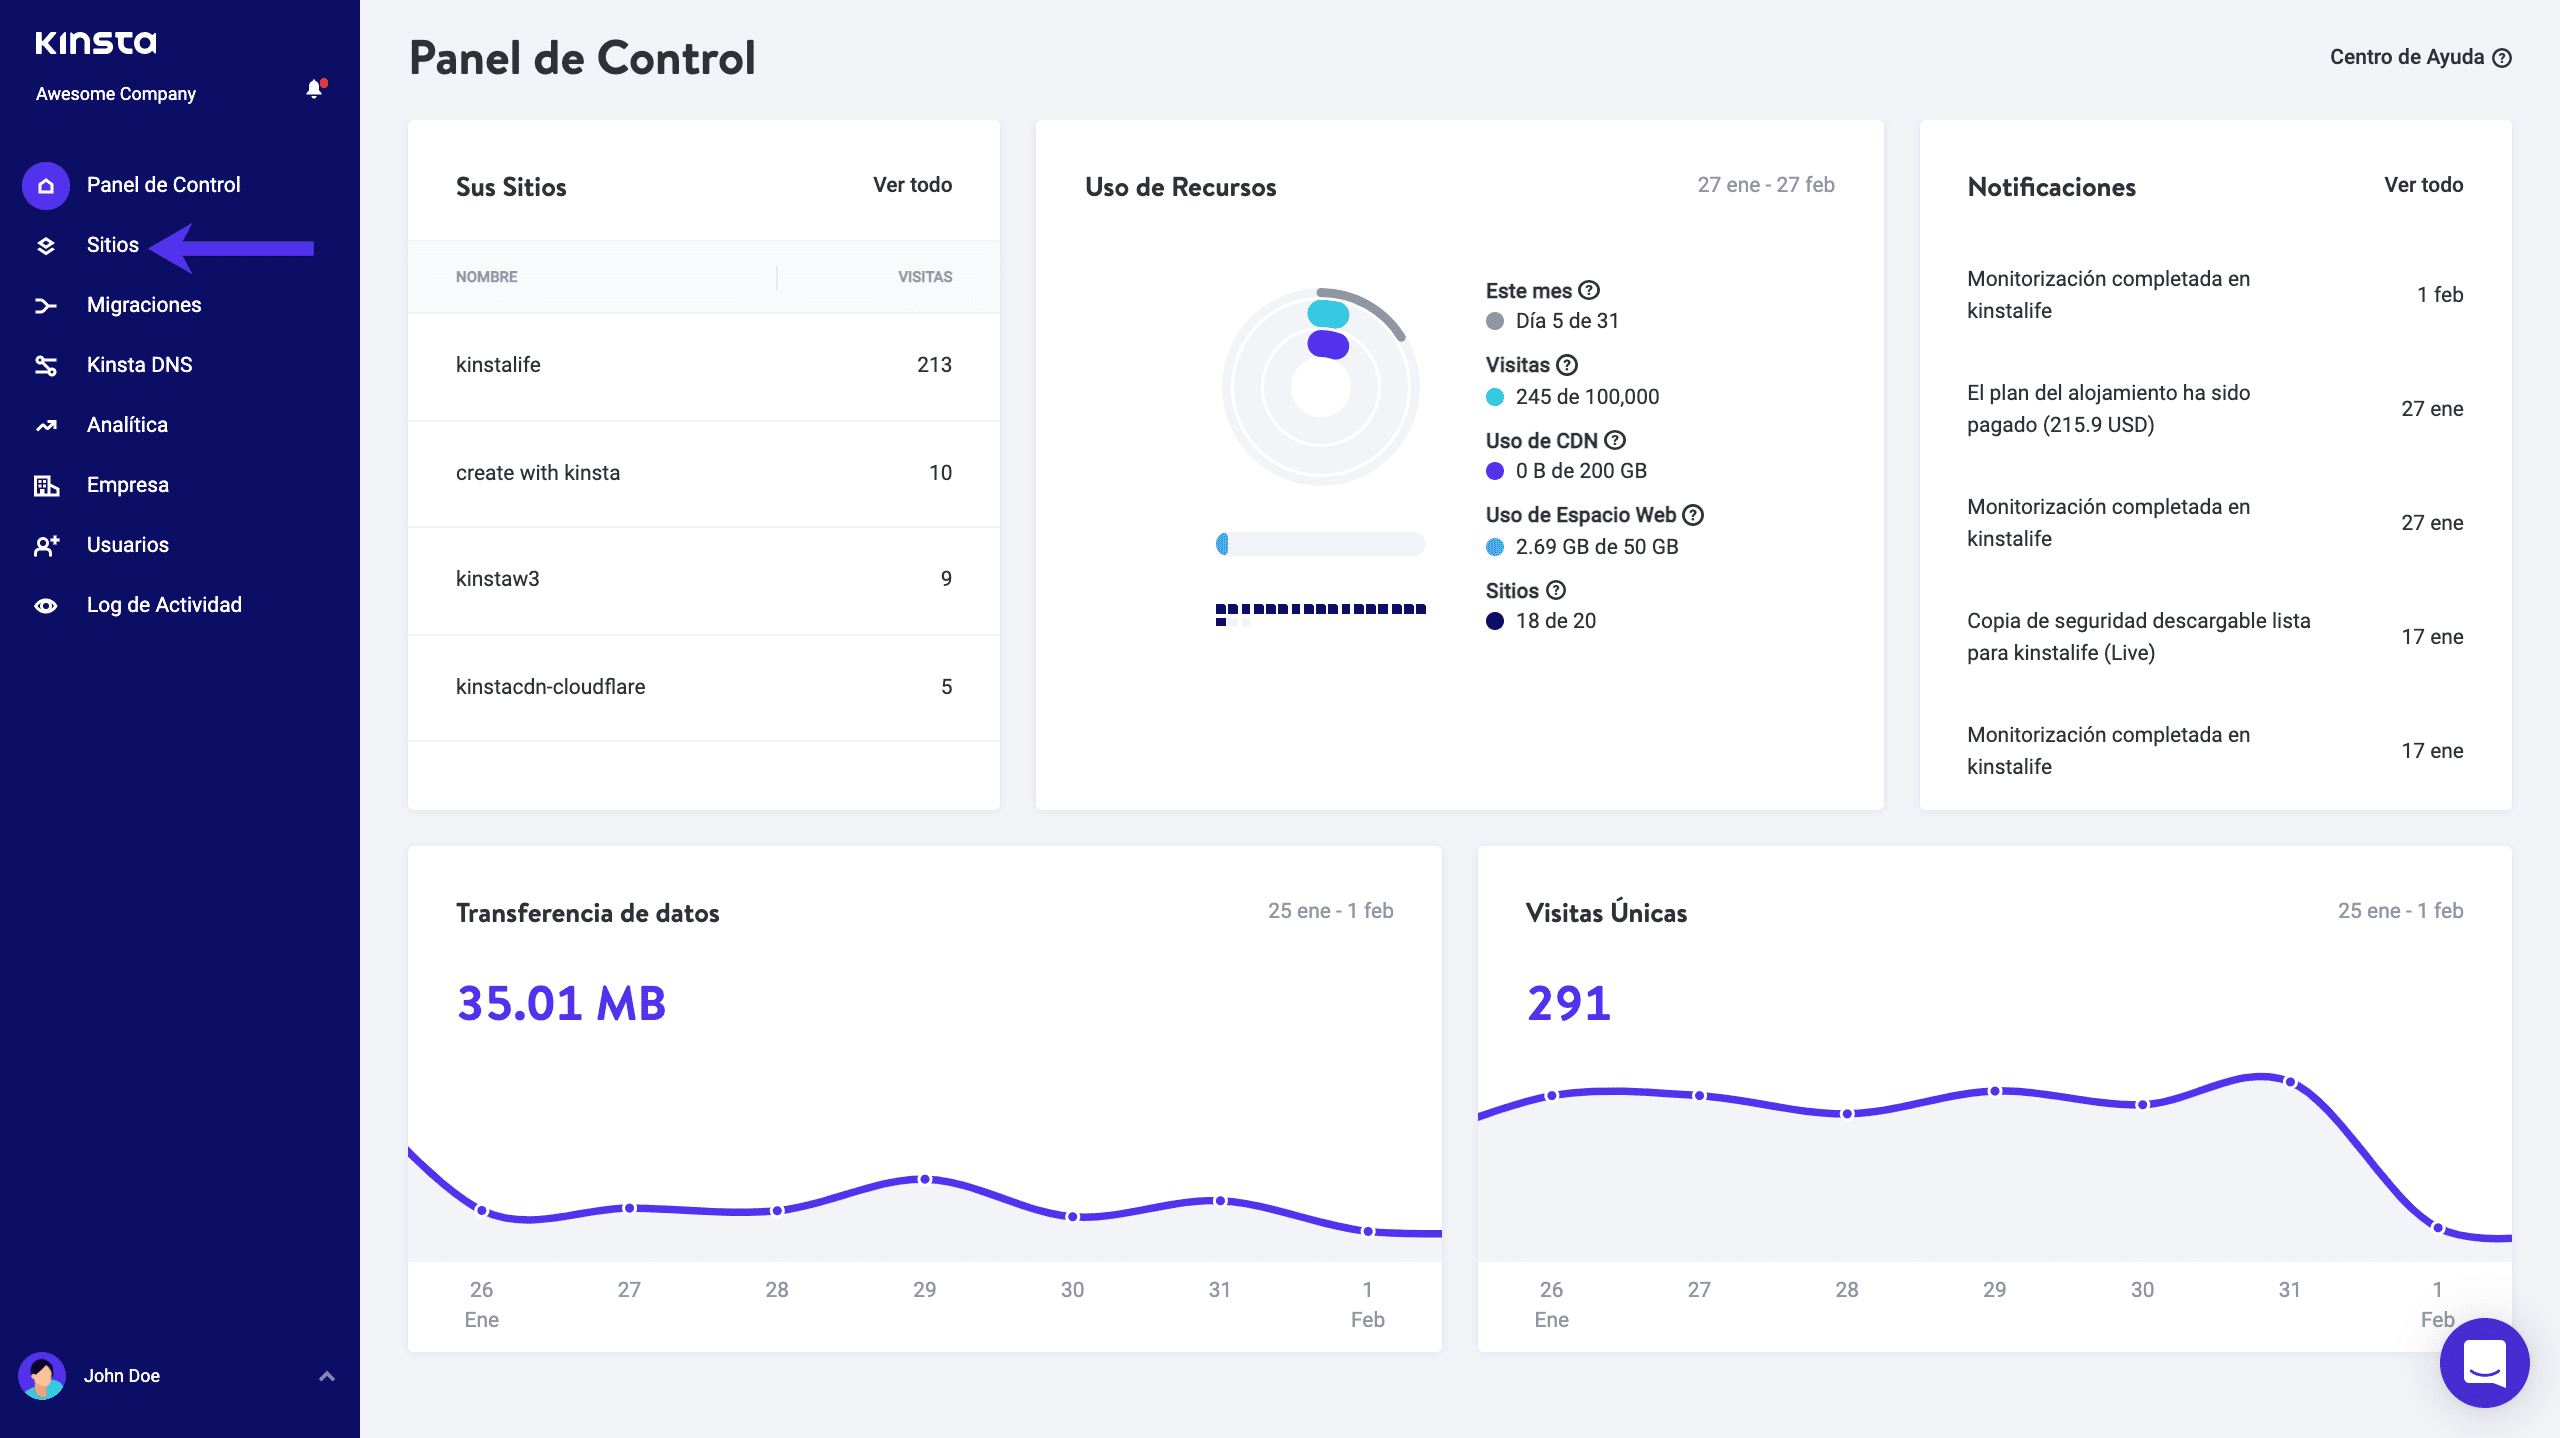This screenshot has width=2560, height=1438.
Task: Click help icon beside Uso de CDN
Action: pyautogui.click(x=1615, y=440)
